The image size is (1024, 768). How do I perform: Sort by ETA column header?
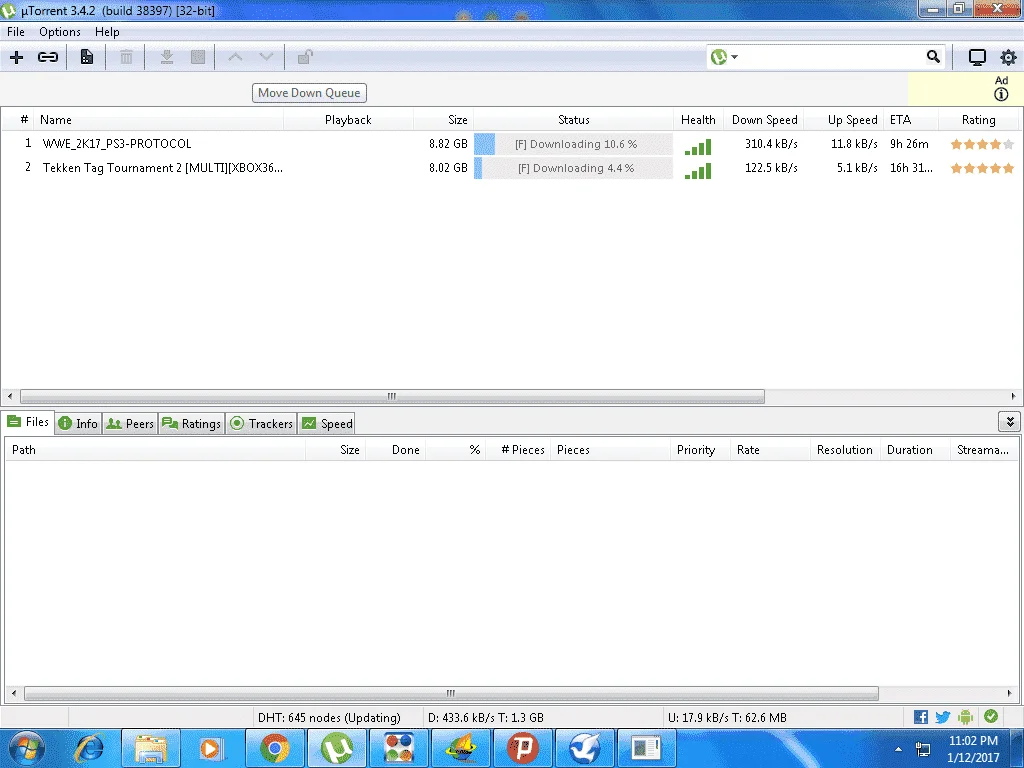[910, 120]
